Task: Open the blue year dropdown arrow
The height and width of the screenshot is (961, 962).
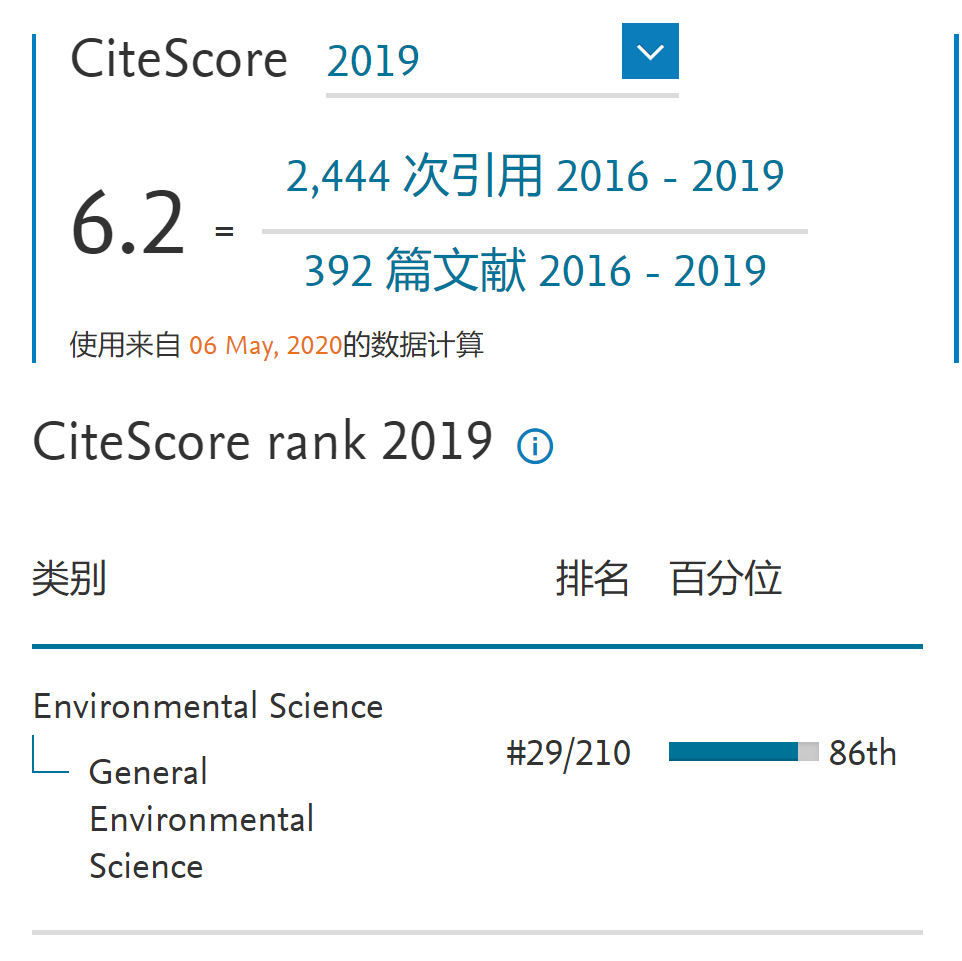Action: tap(650, 51)
